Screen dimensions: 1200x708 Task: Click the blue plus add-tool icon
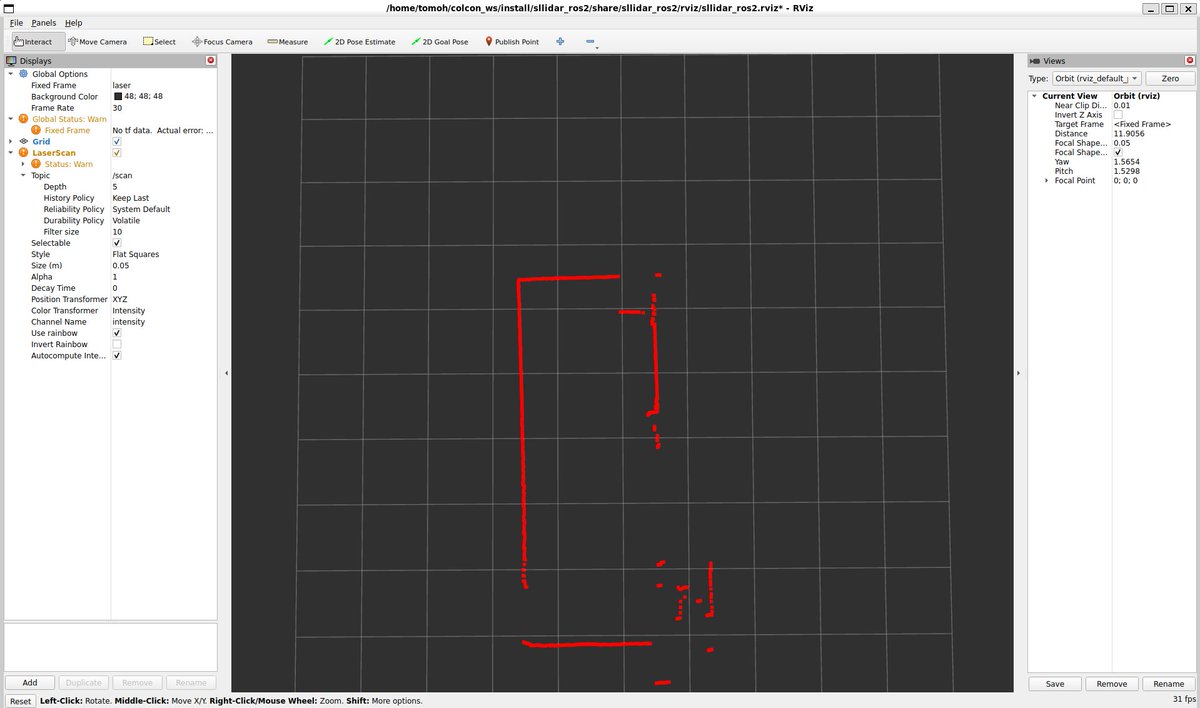tap(560, 42)
